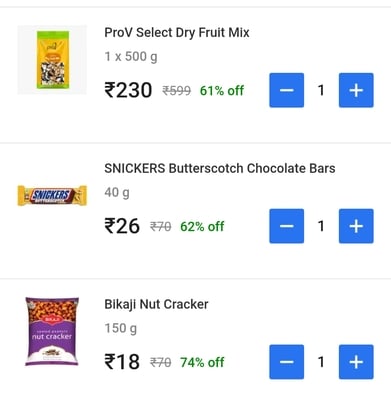The width and height of the screenshot is (391, 400).
Task: Select the ₹230 price of dry fruit mix
Action: coord(128,90)
